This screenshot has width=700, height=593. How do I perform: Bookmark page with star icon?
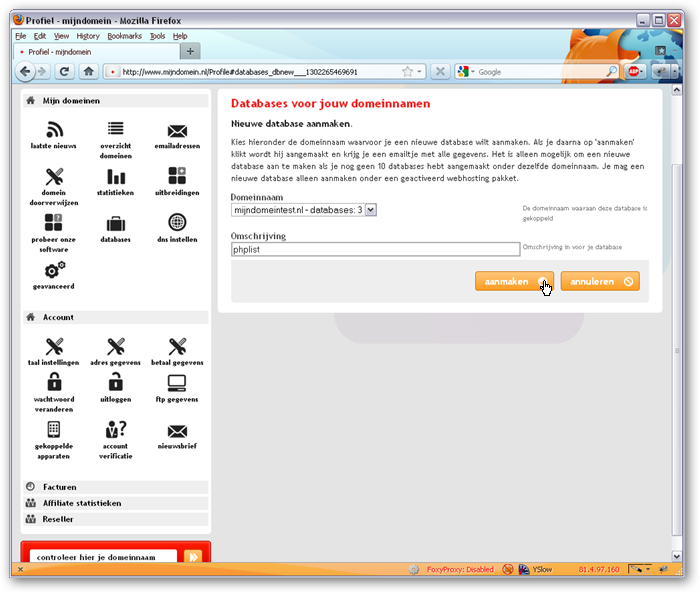point(407,71)
